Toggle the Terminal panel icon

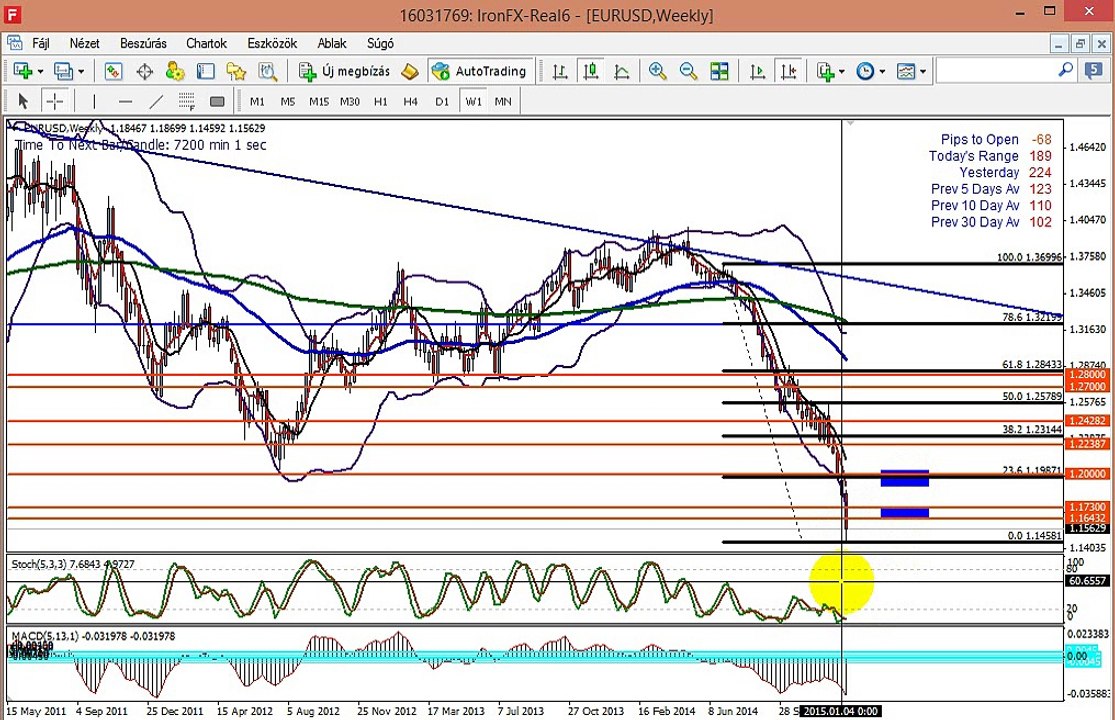(206, 71)
